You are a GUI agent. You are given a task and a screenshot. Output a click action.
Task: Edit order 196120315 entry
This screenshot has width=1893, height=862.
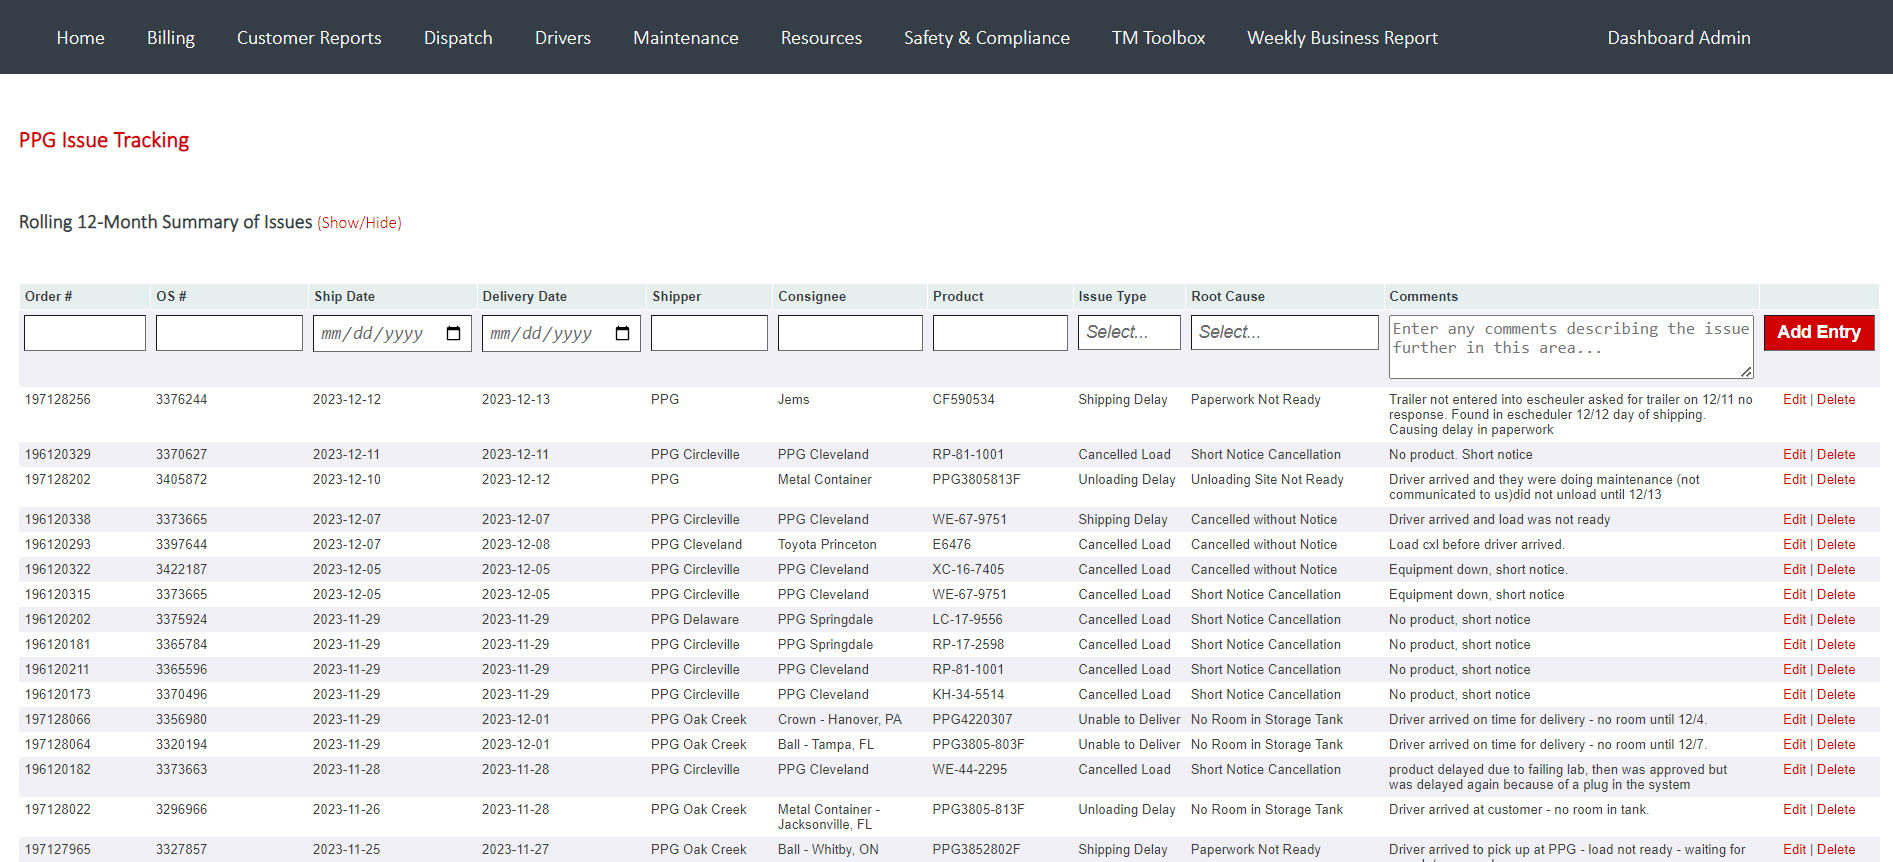pos(1794,594)
